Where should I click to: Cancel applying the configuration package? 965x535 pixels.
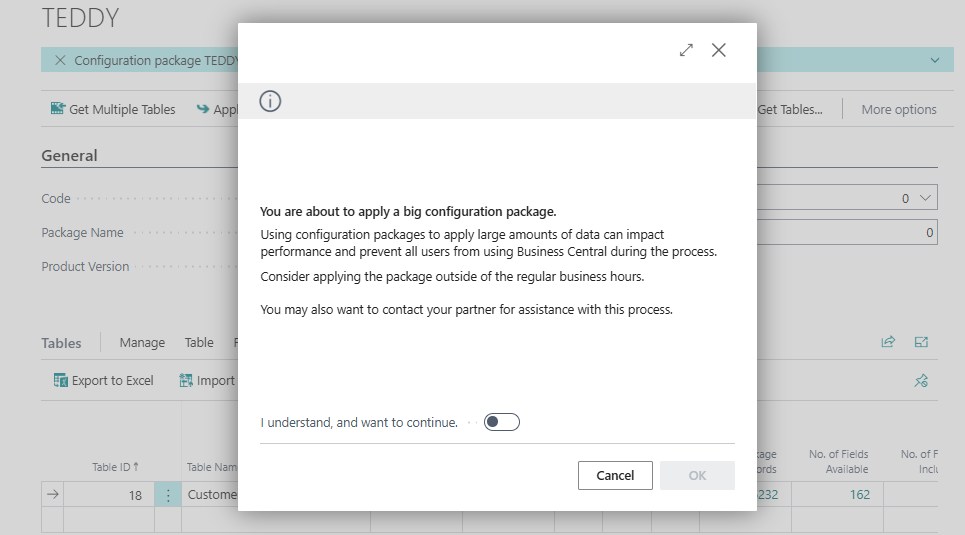click(x=615, y=475)
